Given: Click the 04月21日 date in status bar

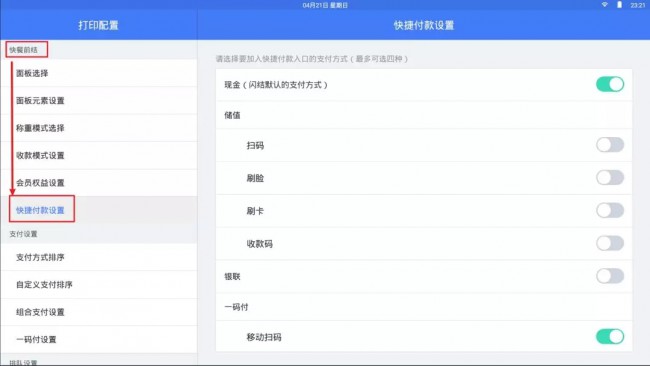Looking at the screenshot, I should pyautogui.click(x=325, y=5).
